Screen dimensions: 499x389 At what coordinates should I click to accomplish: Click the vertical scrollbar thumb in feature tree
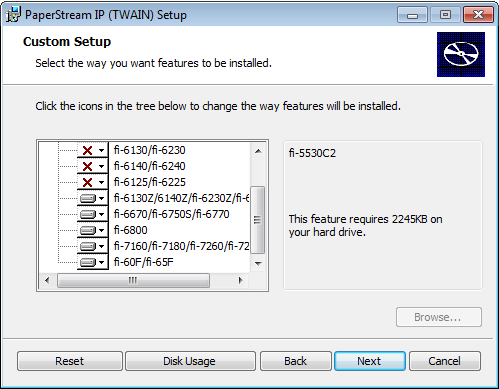click(x=258, y=220)
